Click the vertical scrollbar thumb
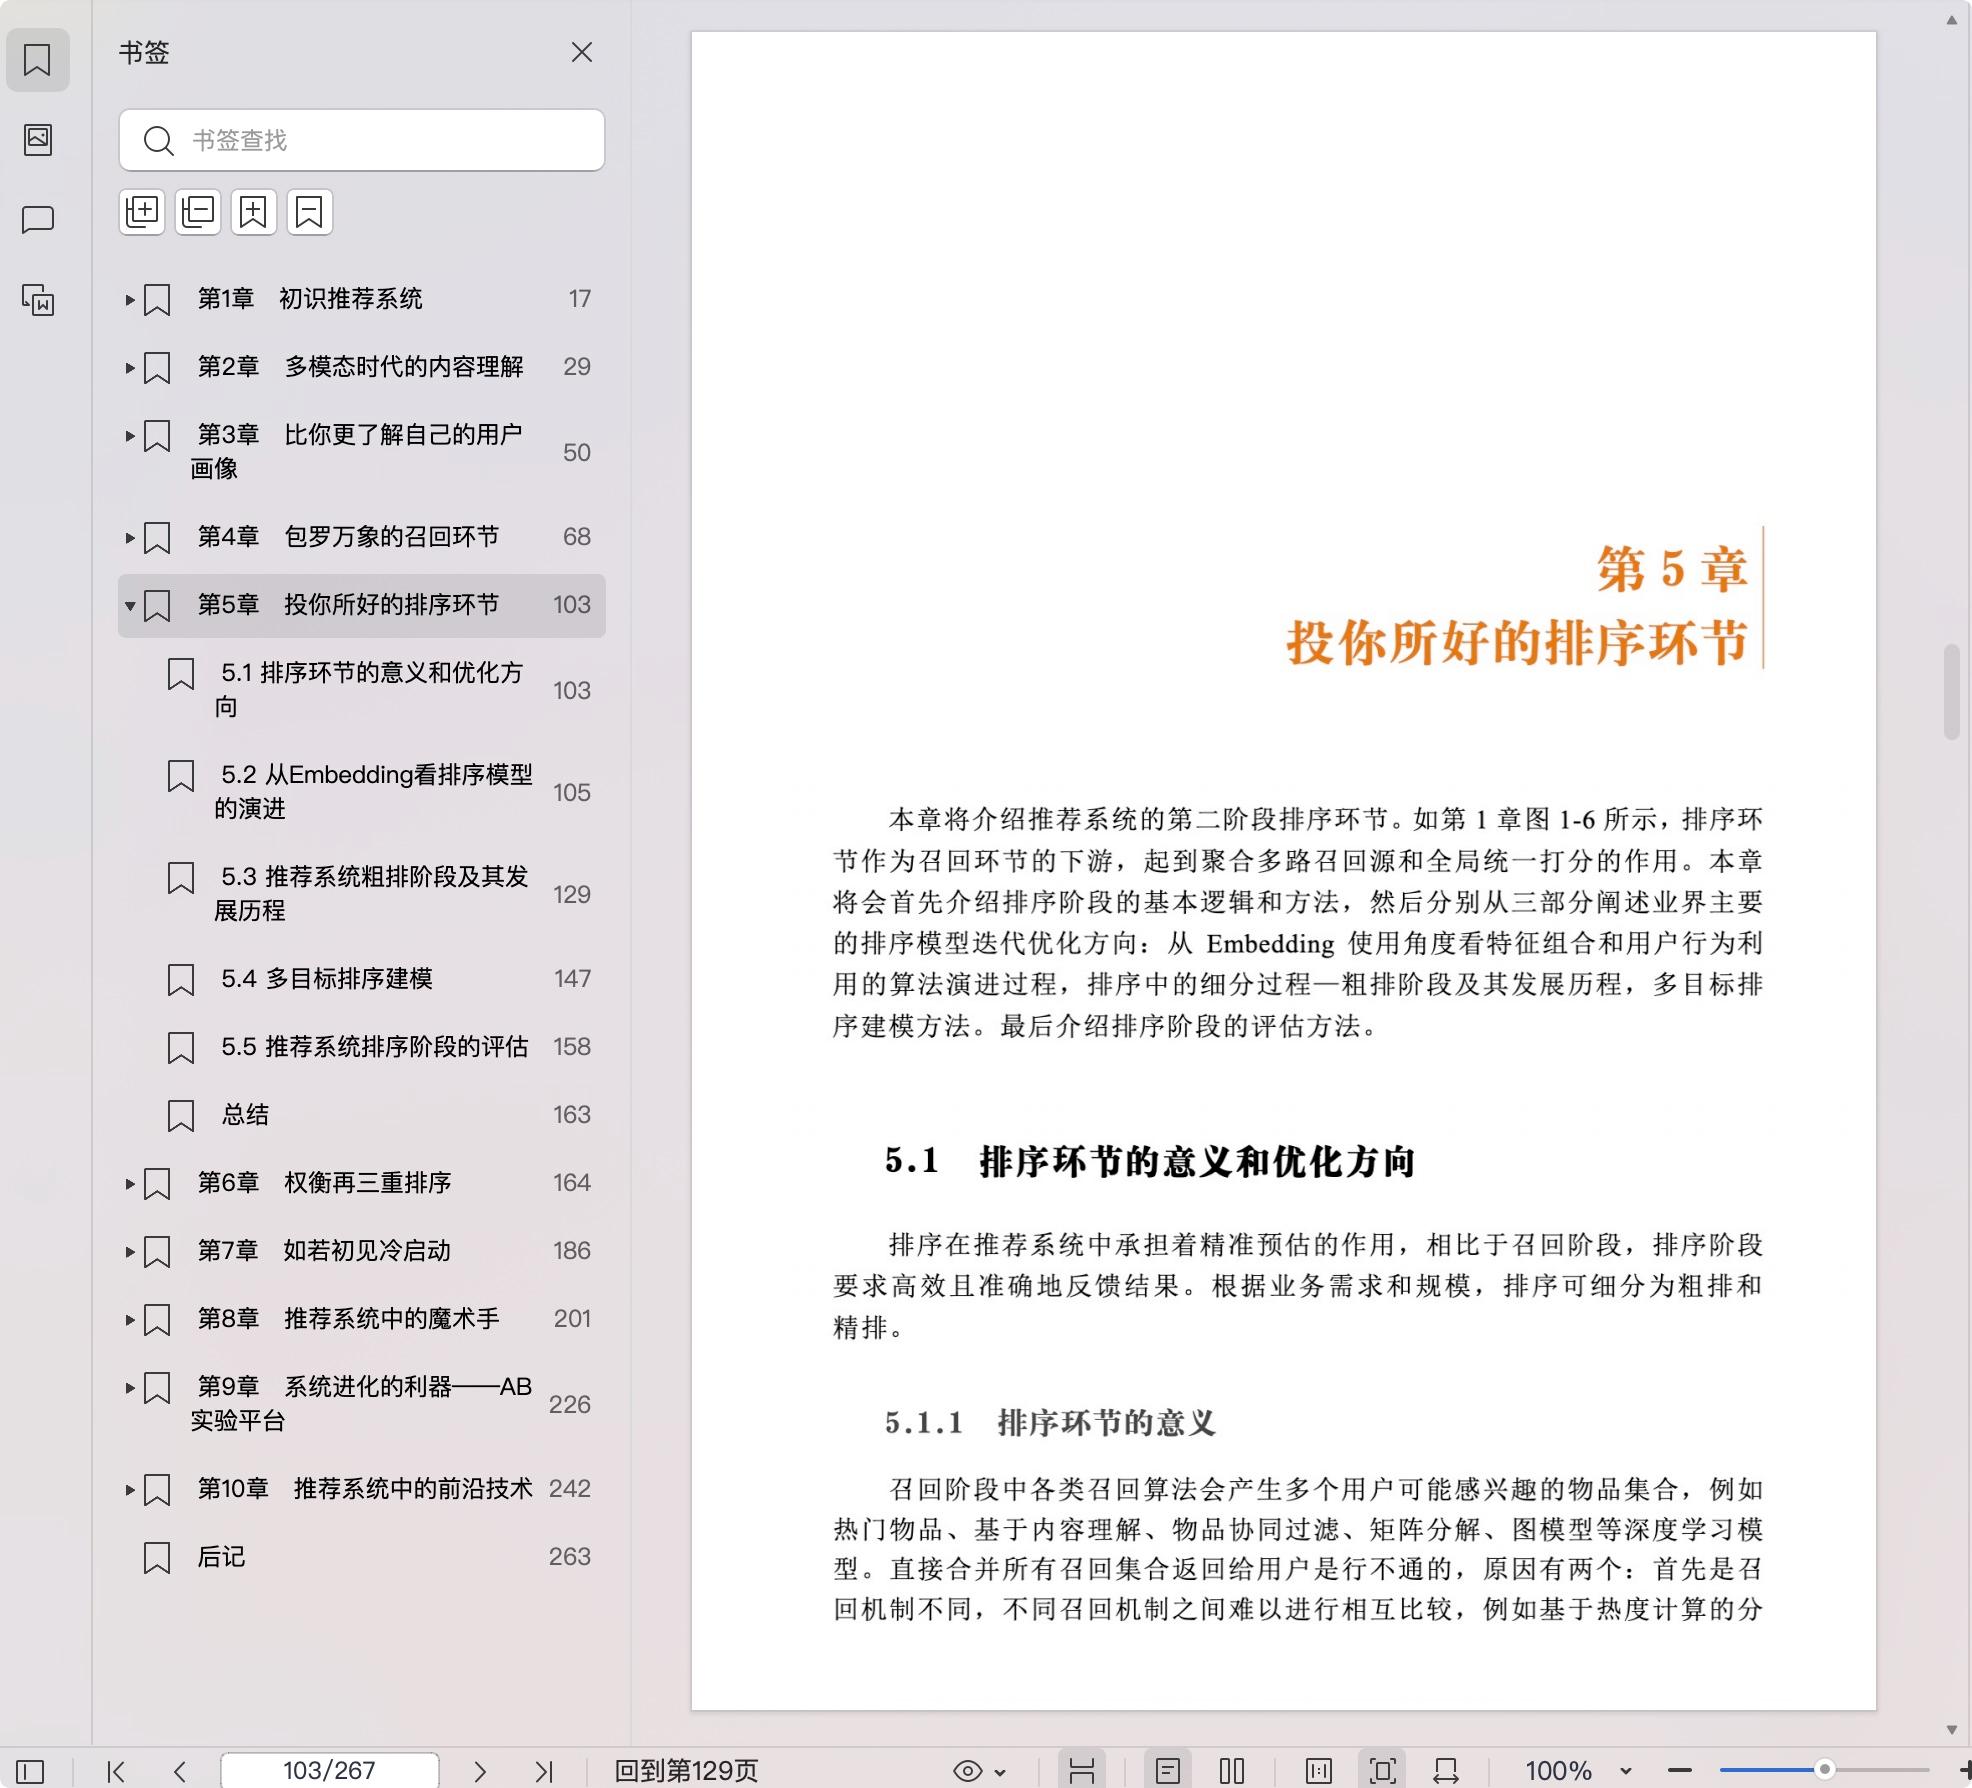Viewport: 1972px width, 1788px height. pos(1951,692)
